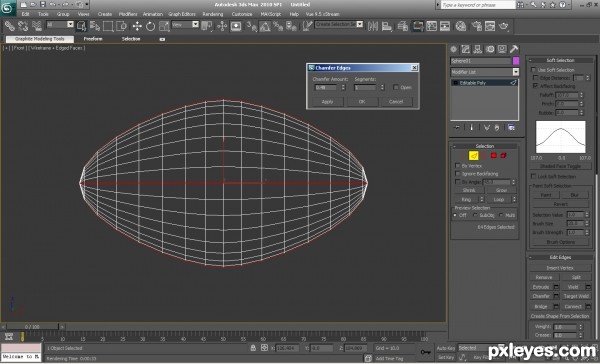This screenshot has width=600, height=364.
Task: Open Extrude settings box button
Action: [556, 287]
